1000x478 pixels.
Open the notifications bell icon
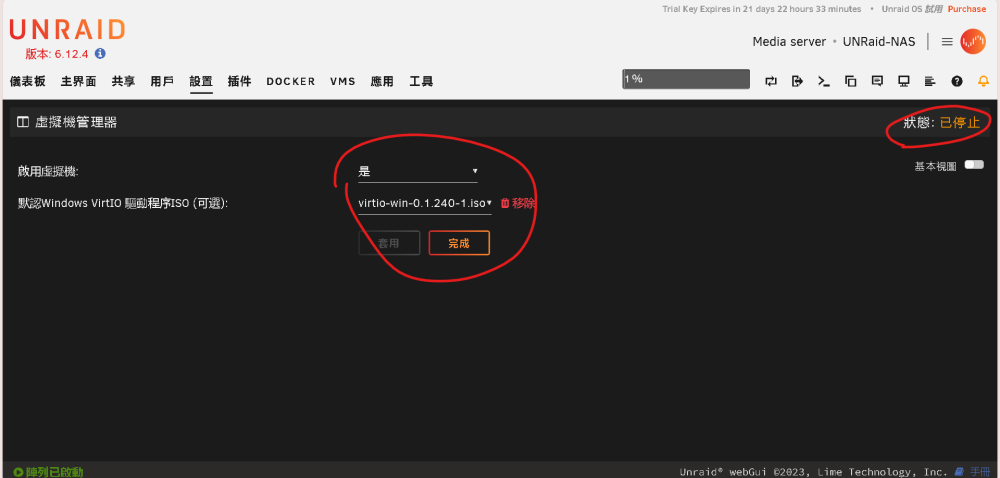[983, 81]
